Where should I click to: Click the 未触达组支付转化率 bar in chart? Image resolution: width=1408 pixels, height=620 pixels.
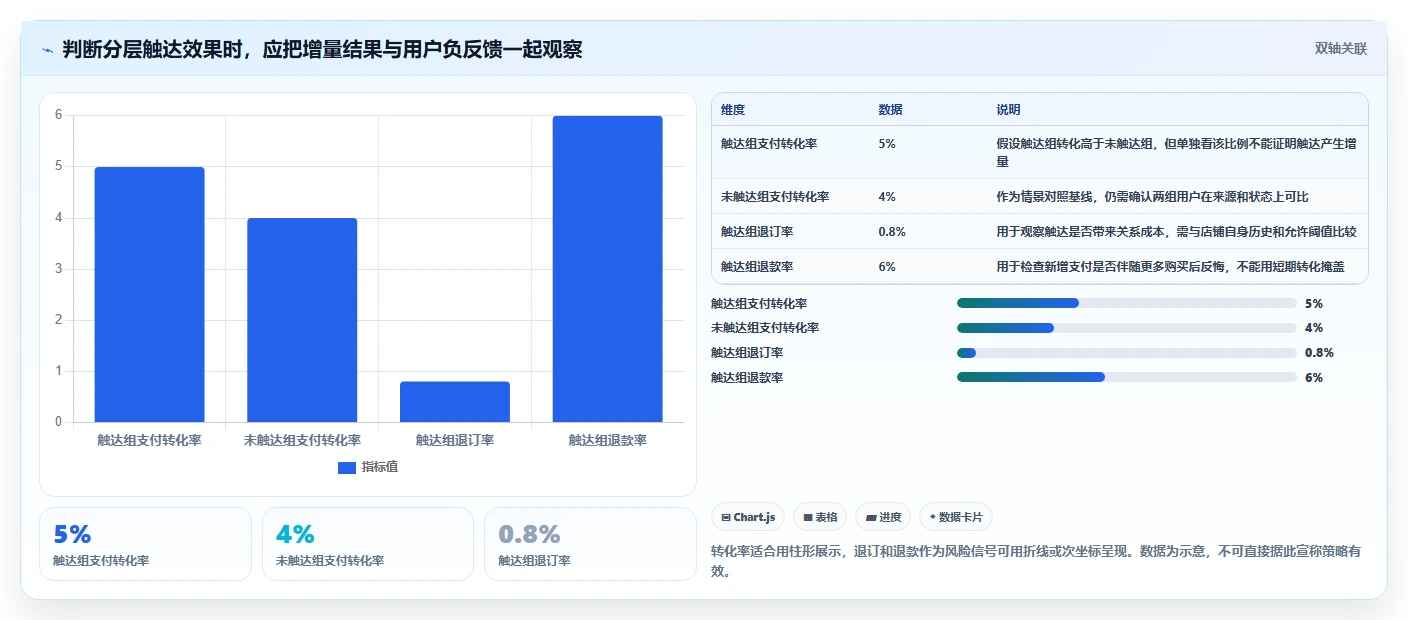302,320
